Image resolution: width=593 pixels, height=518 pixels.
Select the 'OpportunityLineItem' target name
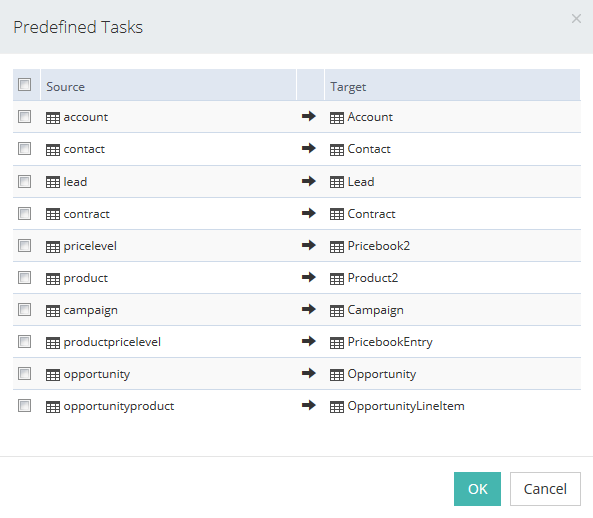[x=406, y=406]
